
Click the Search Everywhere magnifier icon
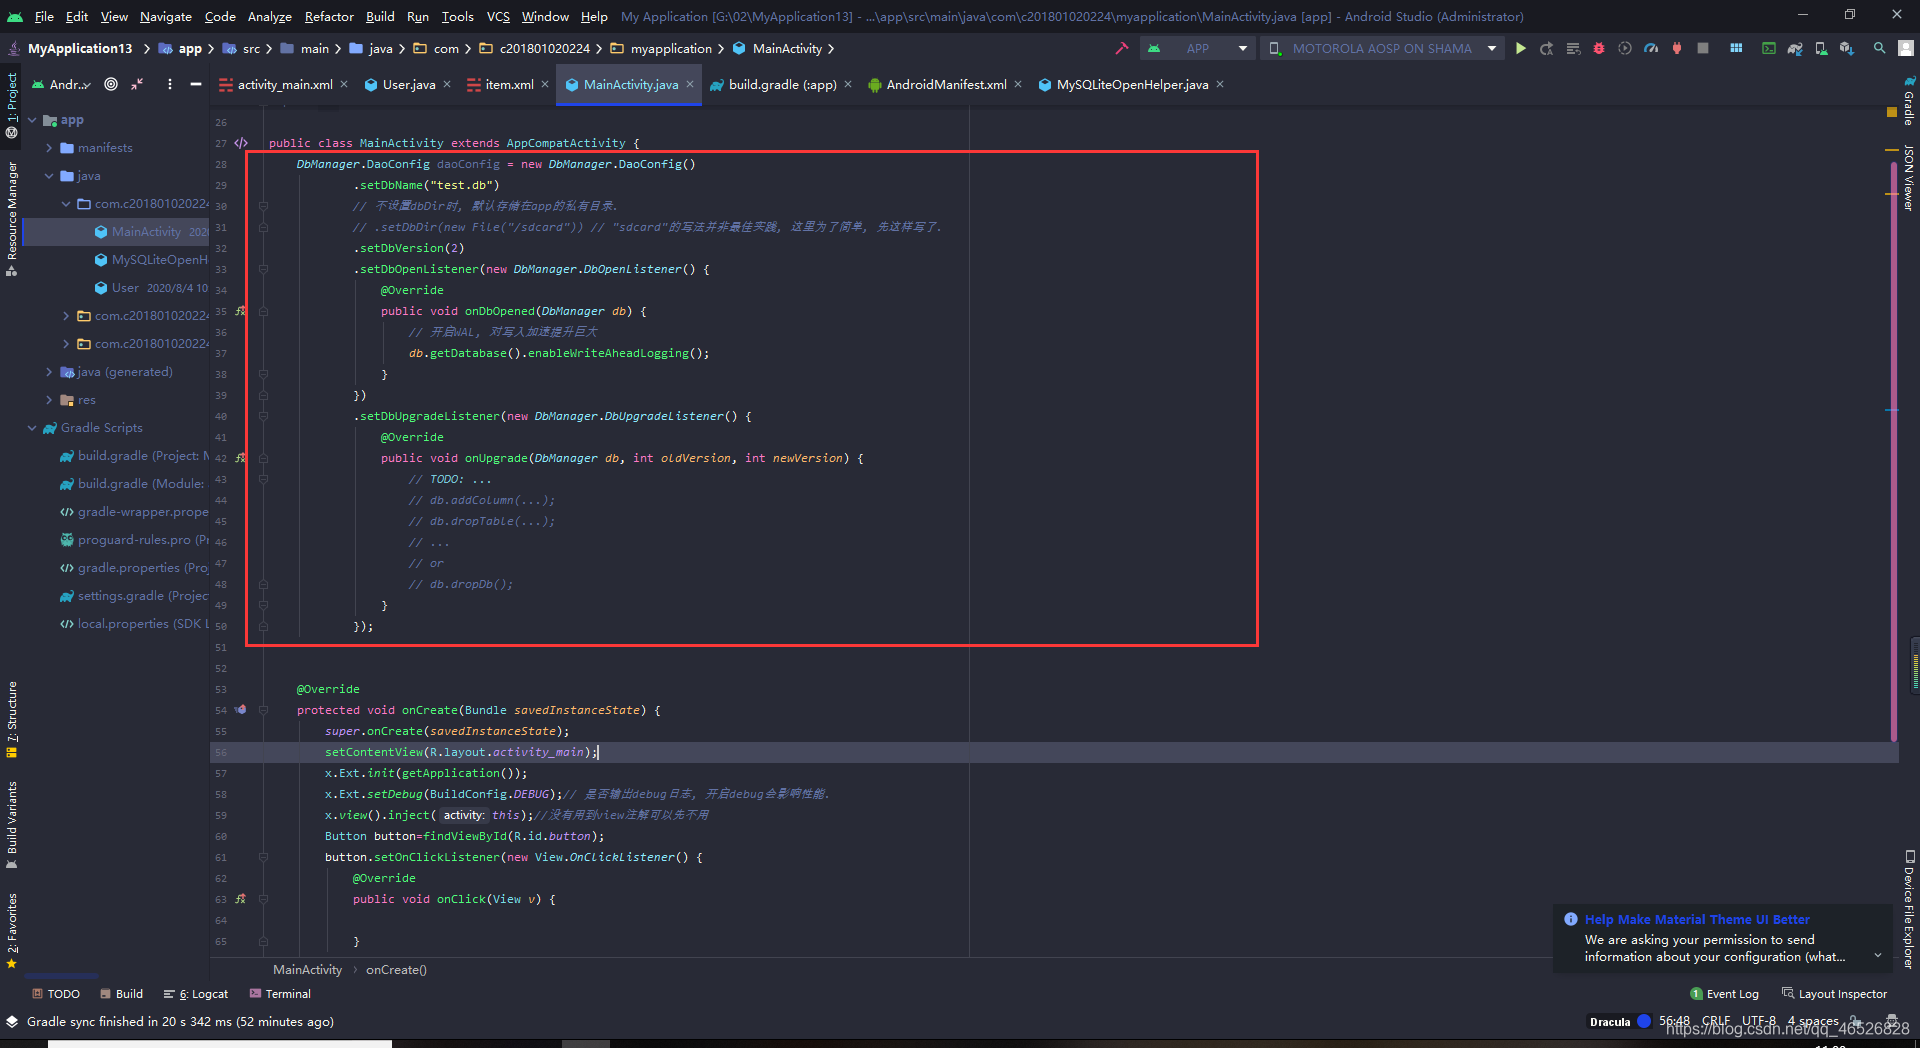click(1880, 48)
